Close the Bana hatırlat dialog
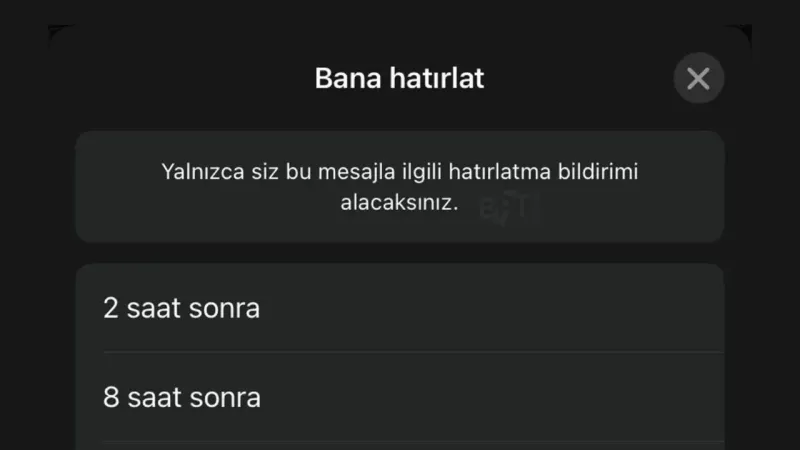Viewport: 800px width, 450px height. tap(698, 78)
